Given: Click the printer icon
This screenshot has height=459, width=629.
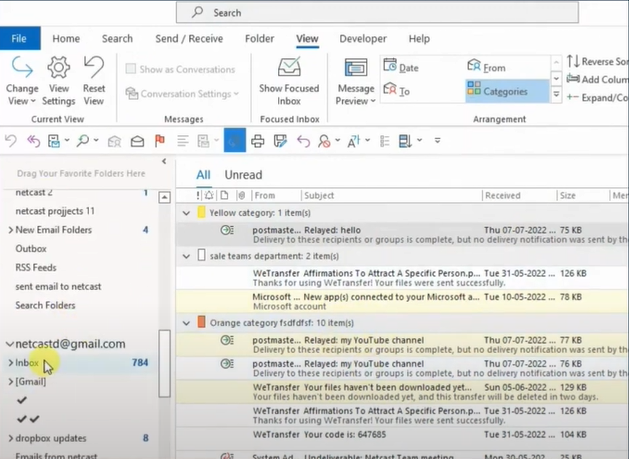Looking at the screenshot, I should click(258, 141).
